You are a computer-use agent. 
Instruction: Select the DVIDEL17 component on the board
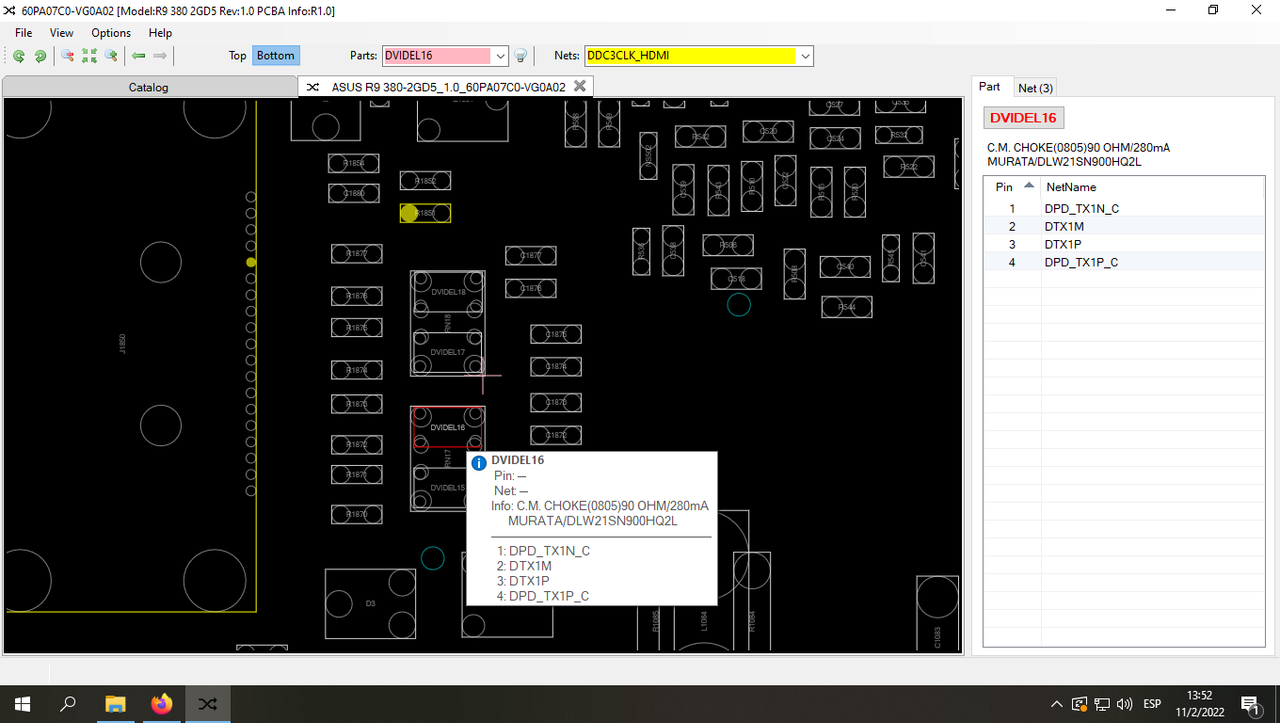pyautogui.click(x=447, y=352)
